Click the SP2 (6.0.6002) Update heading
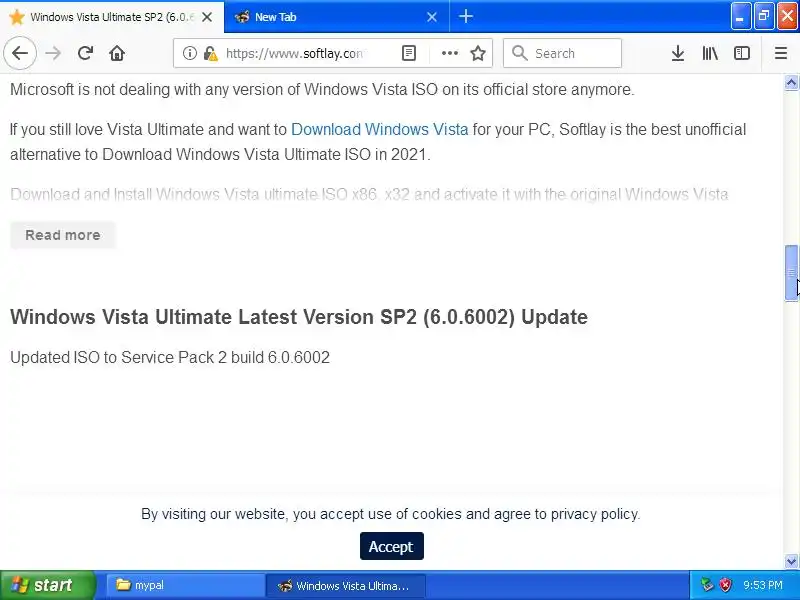The height and width of the screenshot is (600, 800). [x=299, y=317]
